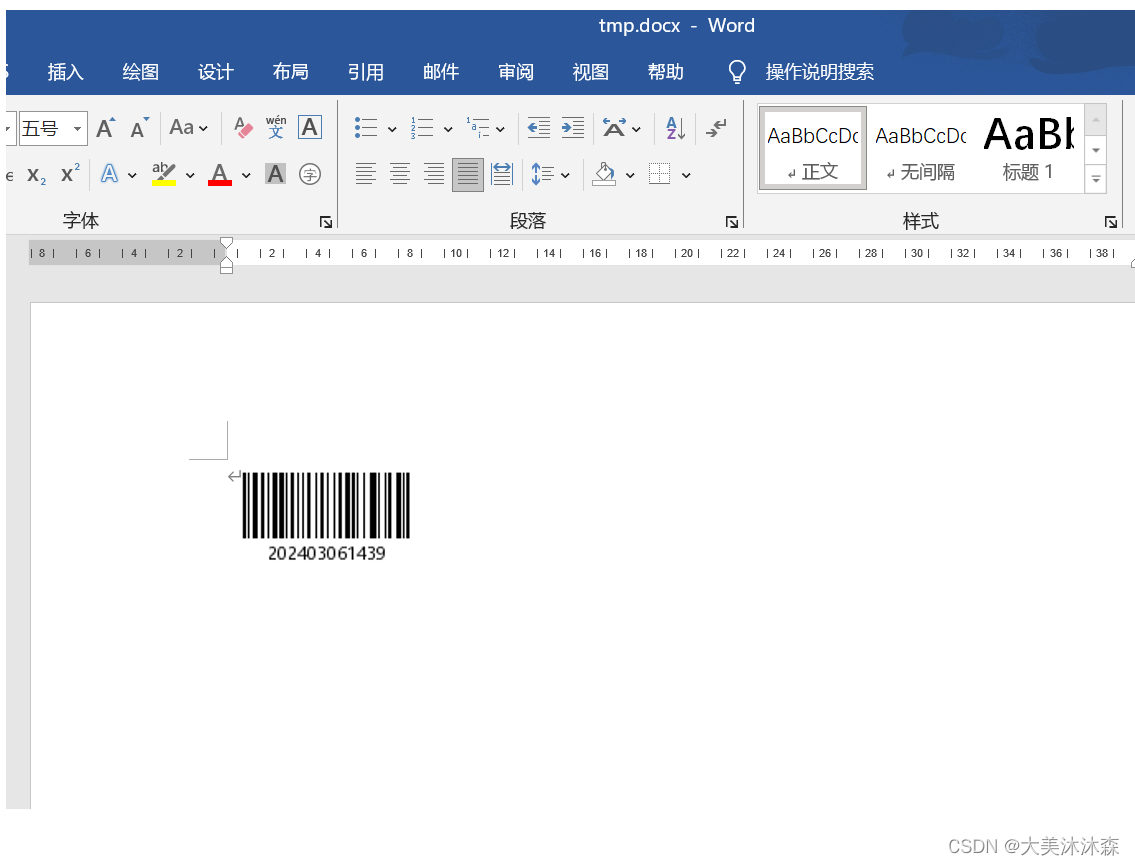Open the 字体 font dialog launcher
The image size is (1135, 865).
[x=326, y=222]
